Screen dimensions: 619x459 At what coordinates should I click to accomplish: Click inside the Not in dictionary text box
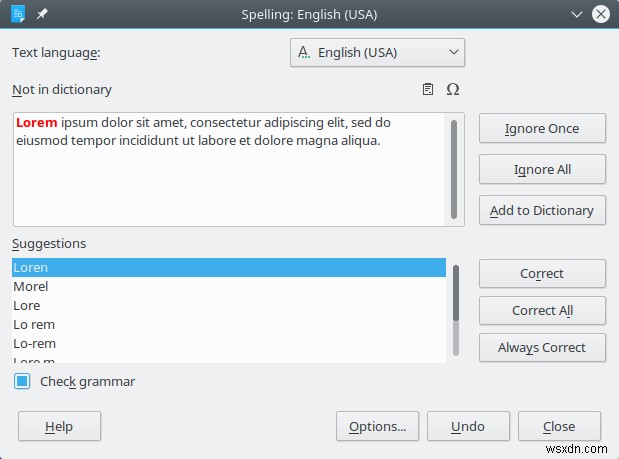(x=228, y=180)
